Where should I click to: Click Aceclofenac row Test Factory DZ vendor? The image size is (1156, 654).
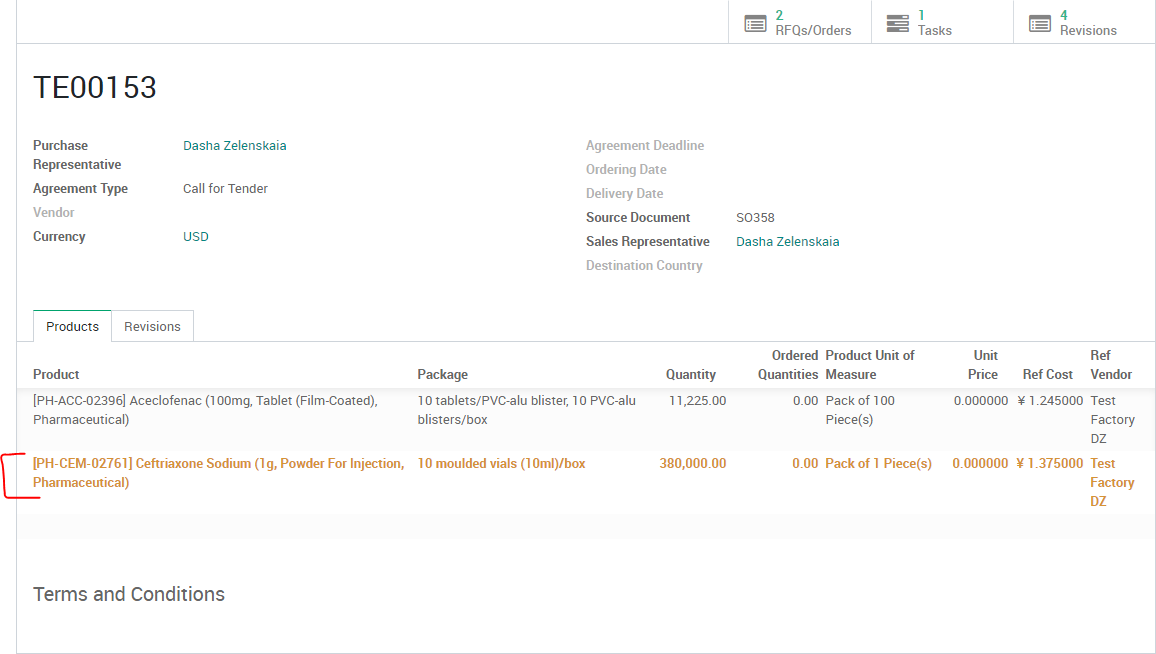(1113, 420)
